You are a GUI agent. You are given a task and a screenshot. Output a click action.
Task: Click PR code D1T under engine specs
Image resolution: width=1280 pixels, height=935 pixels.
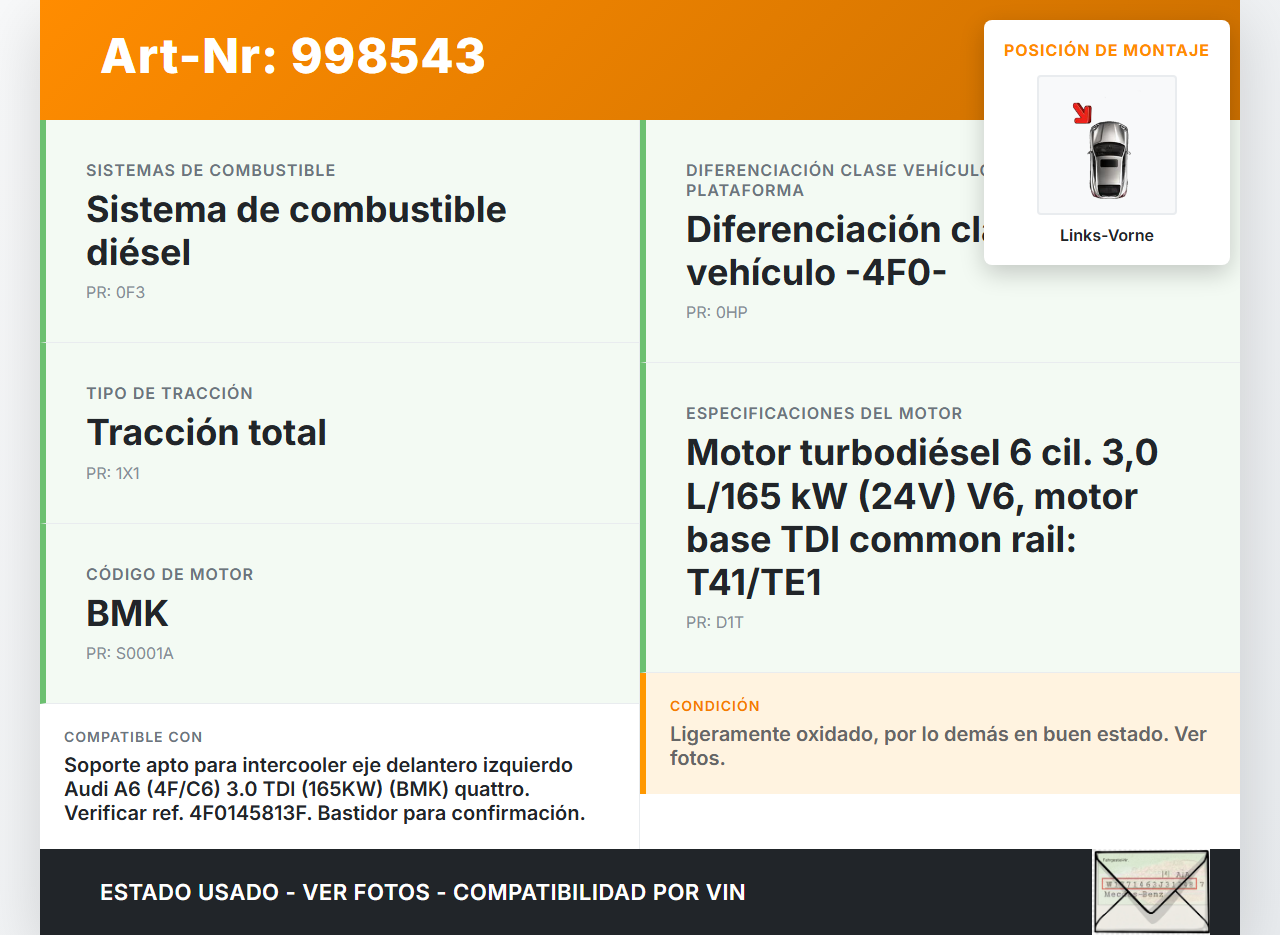tap(714, 623)
